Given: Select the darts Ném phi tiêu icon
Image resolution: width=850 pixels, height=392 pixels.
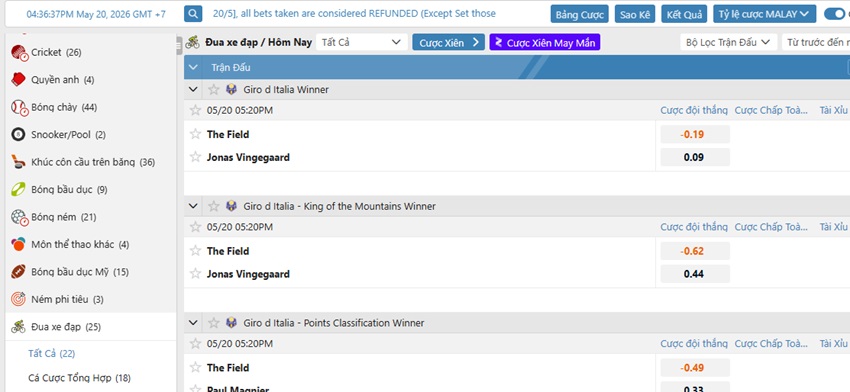Looking at the screenshot, I should [18, 299].
